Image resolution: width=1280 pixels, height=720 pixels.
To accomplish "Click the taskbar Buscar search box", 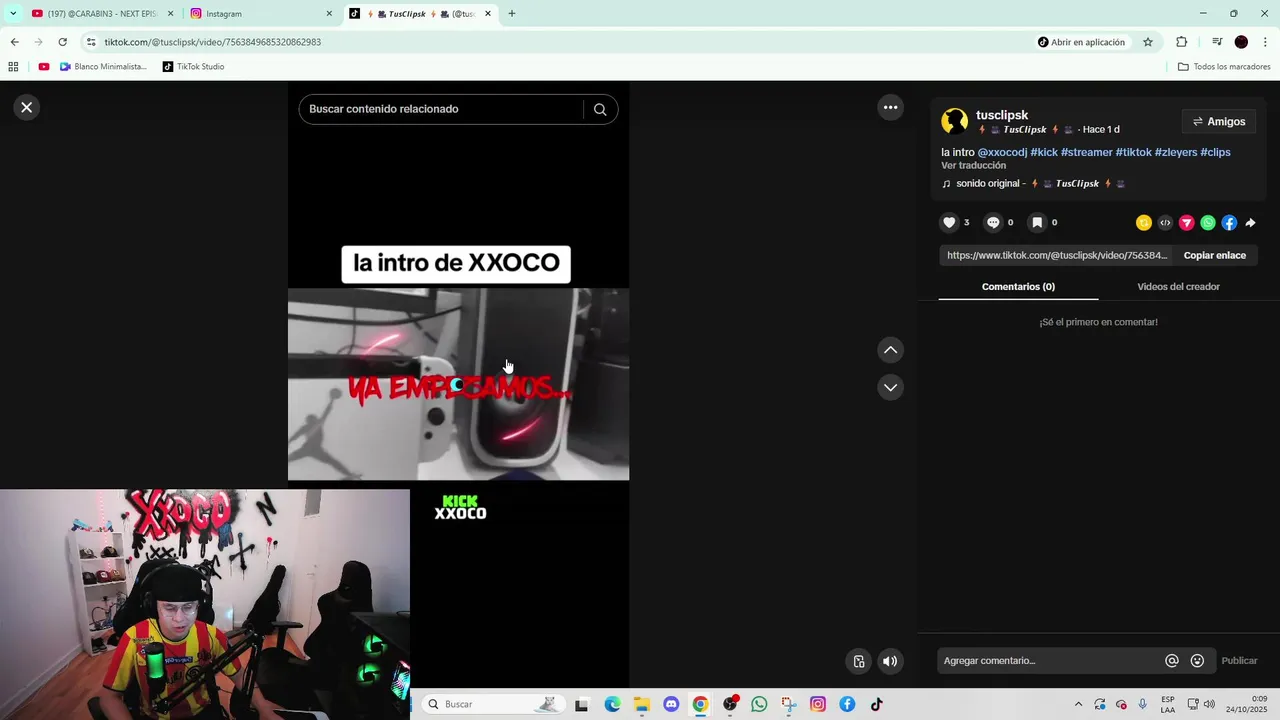I will [x=491, y=704].
